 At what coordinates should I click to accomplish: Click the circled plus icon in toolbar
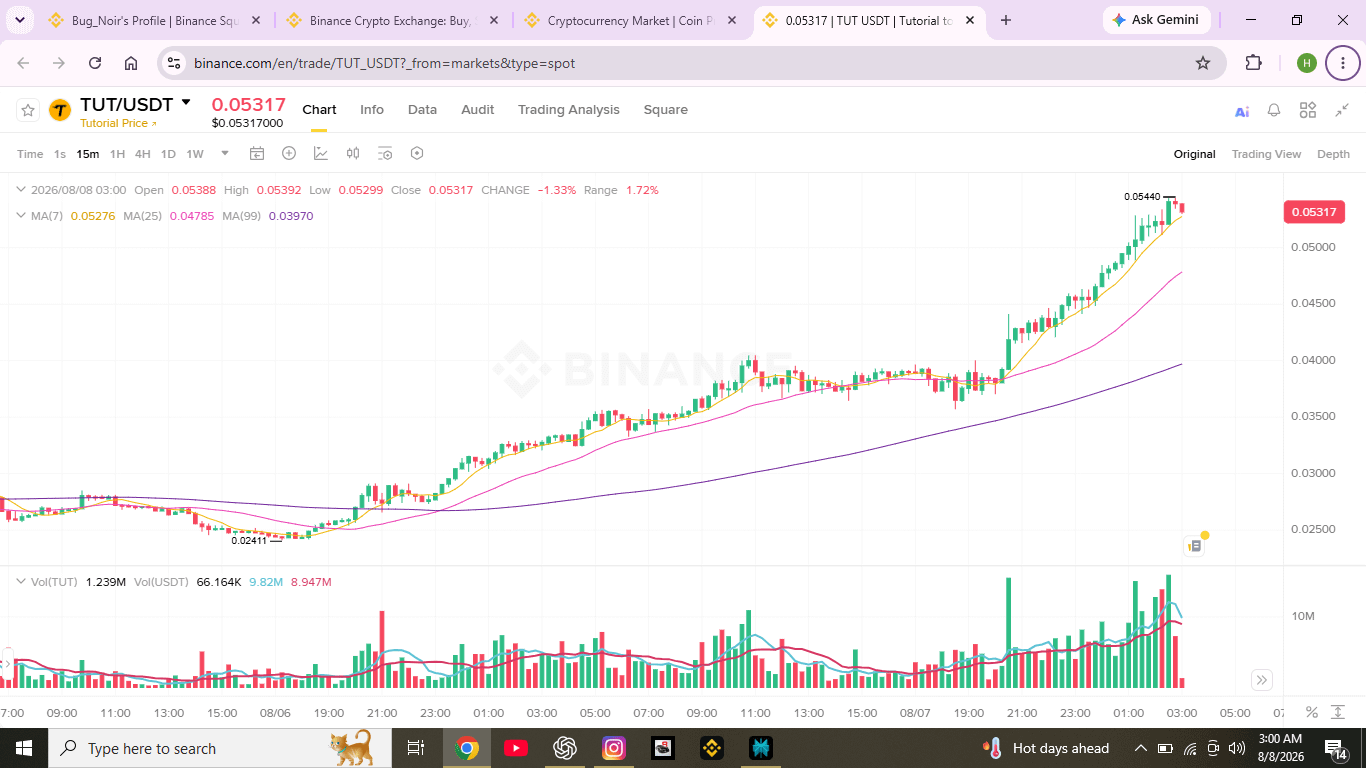pos(289,153)
